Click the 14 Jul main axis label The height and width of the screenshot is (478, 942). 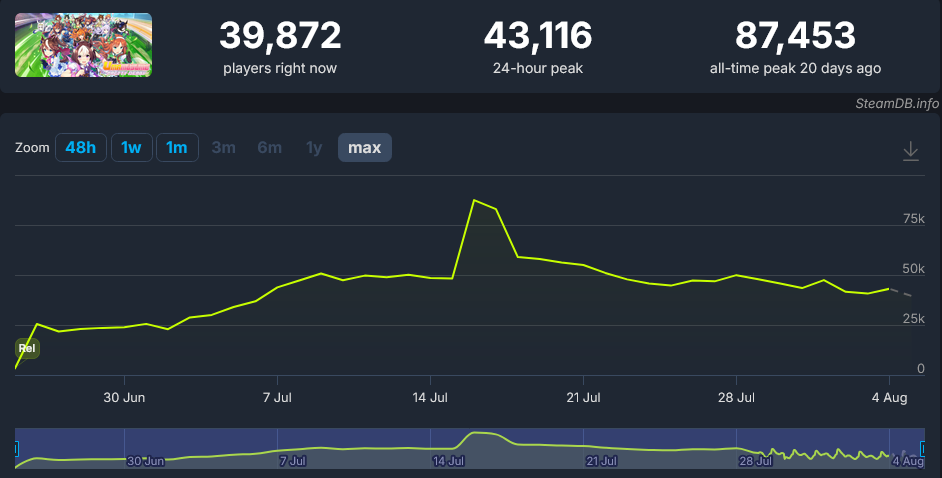430,398
